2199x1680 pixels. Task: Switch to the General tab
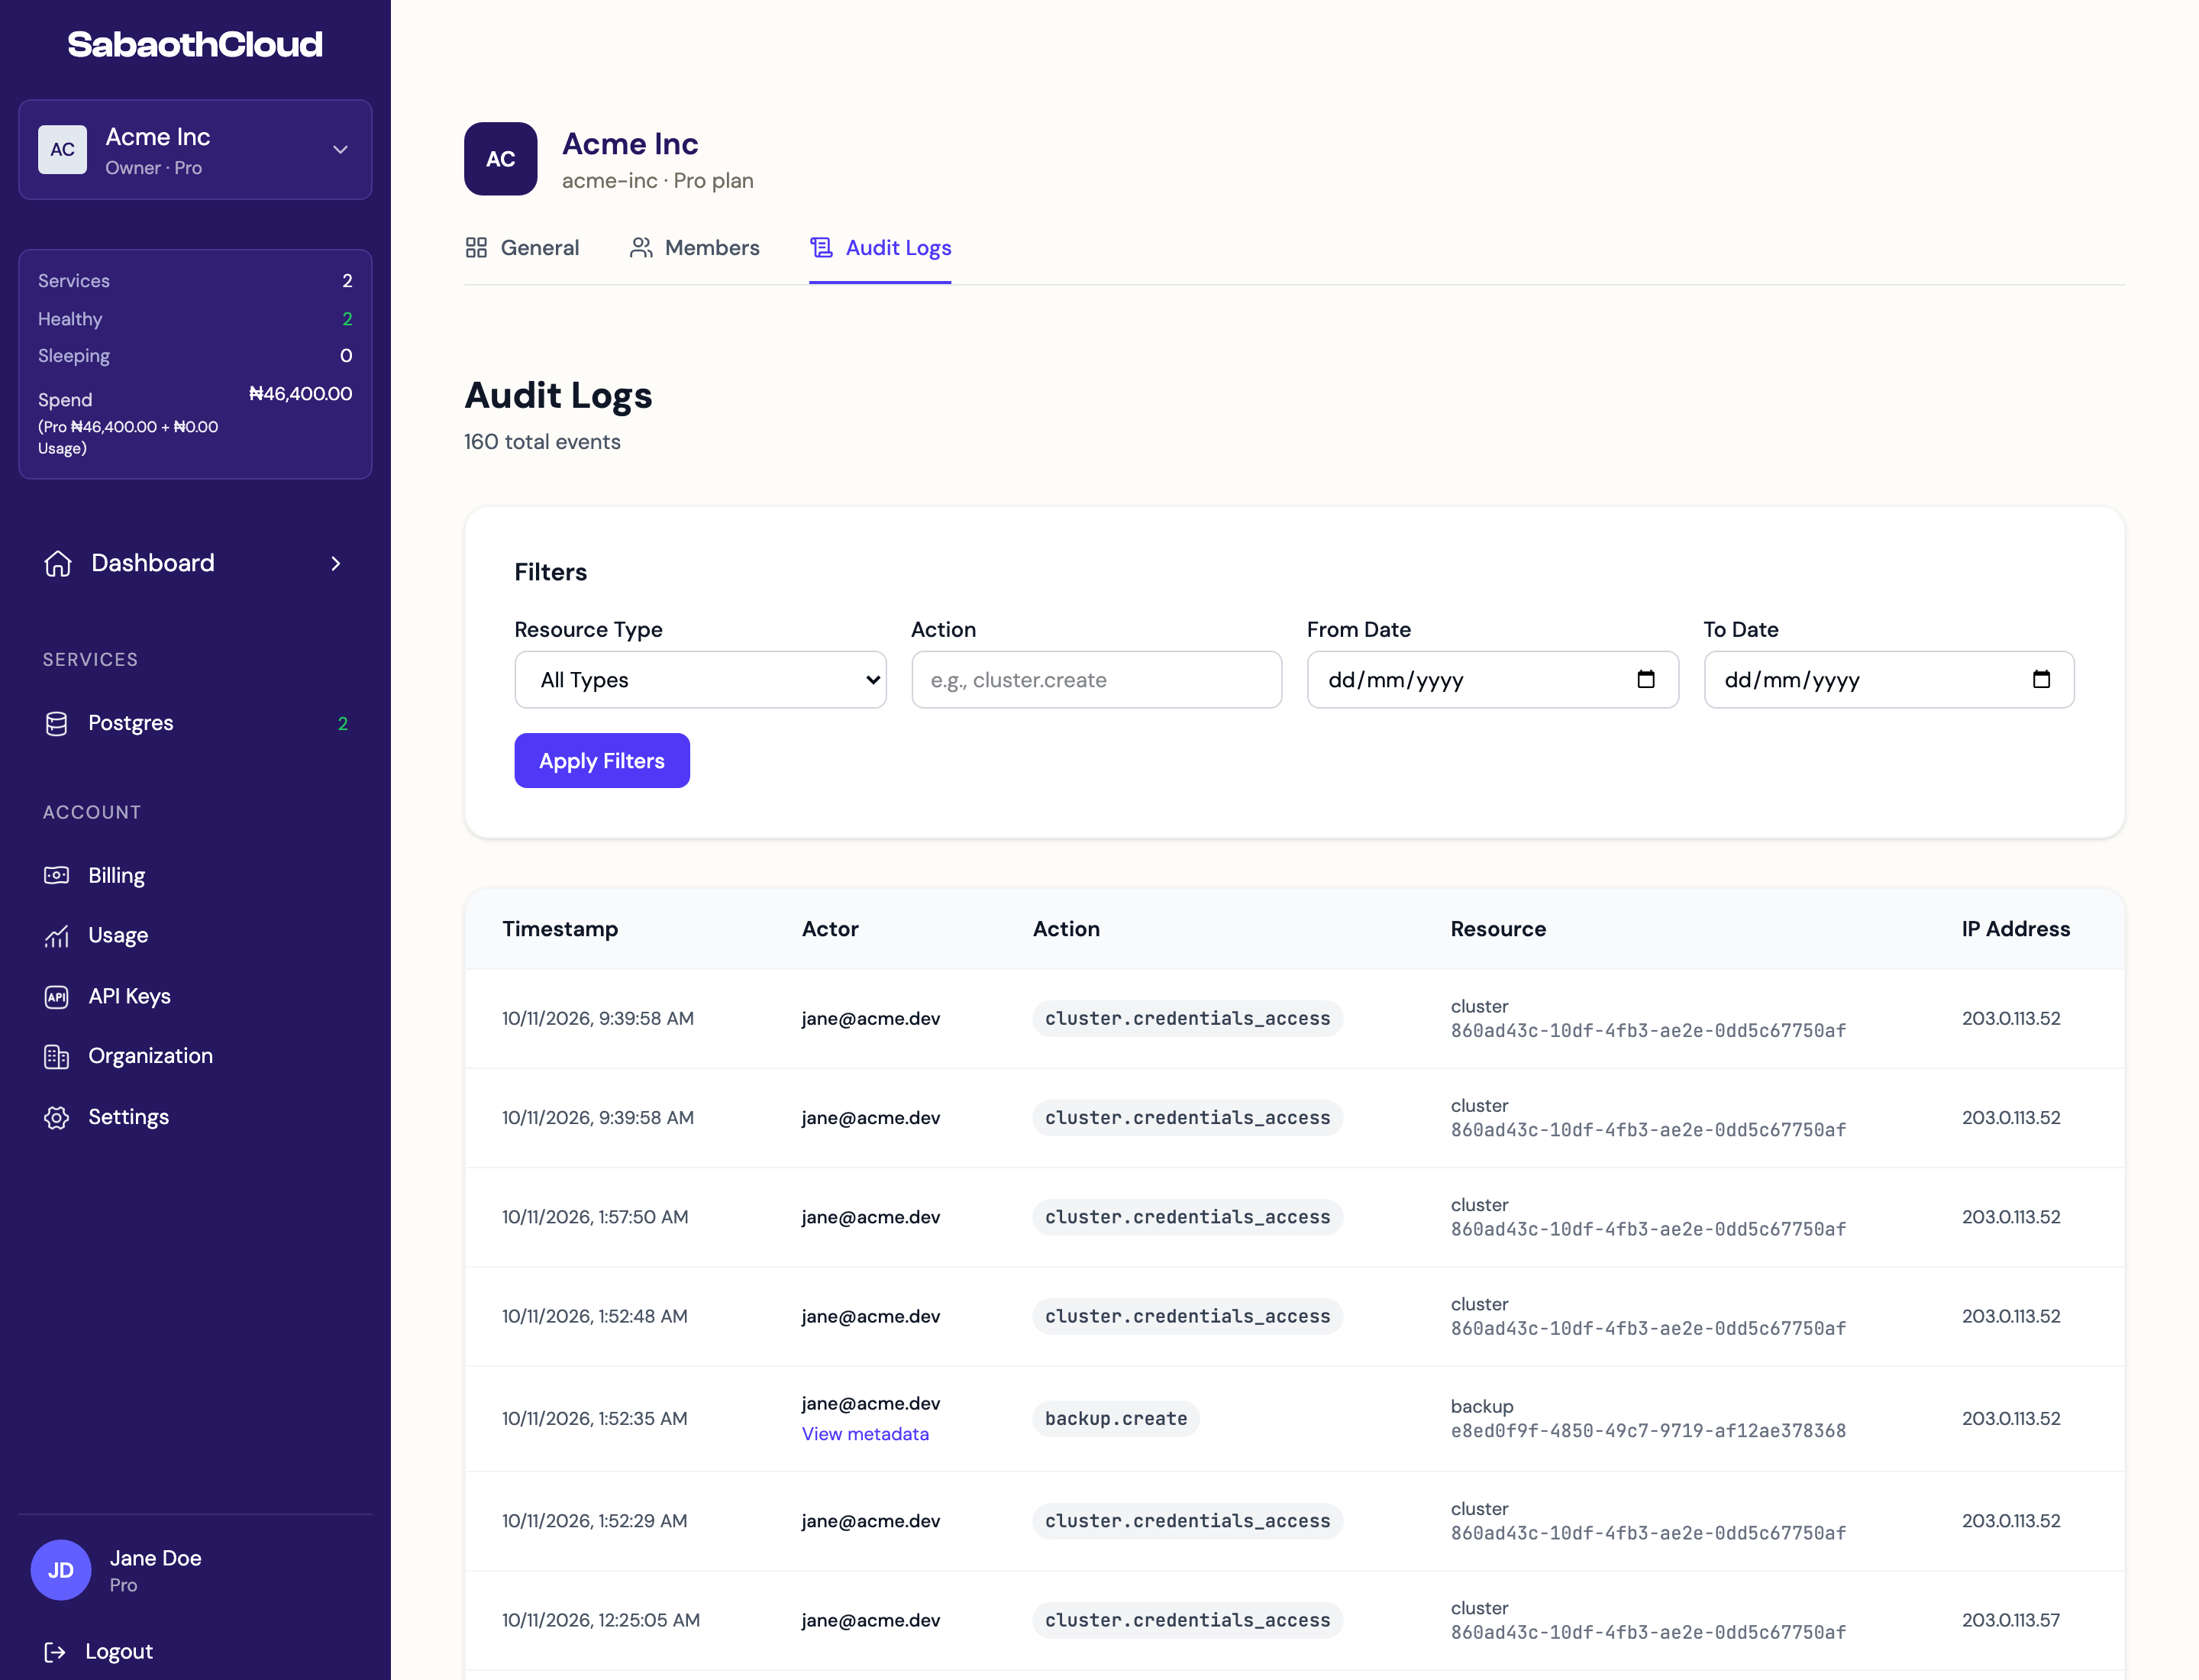coord(522,247)
